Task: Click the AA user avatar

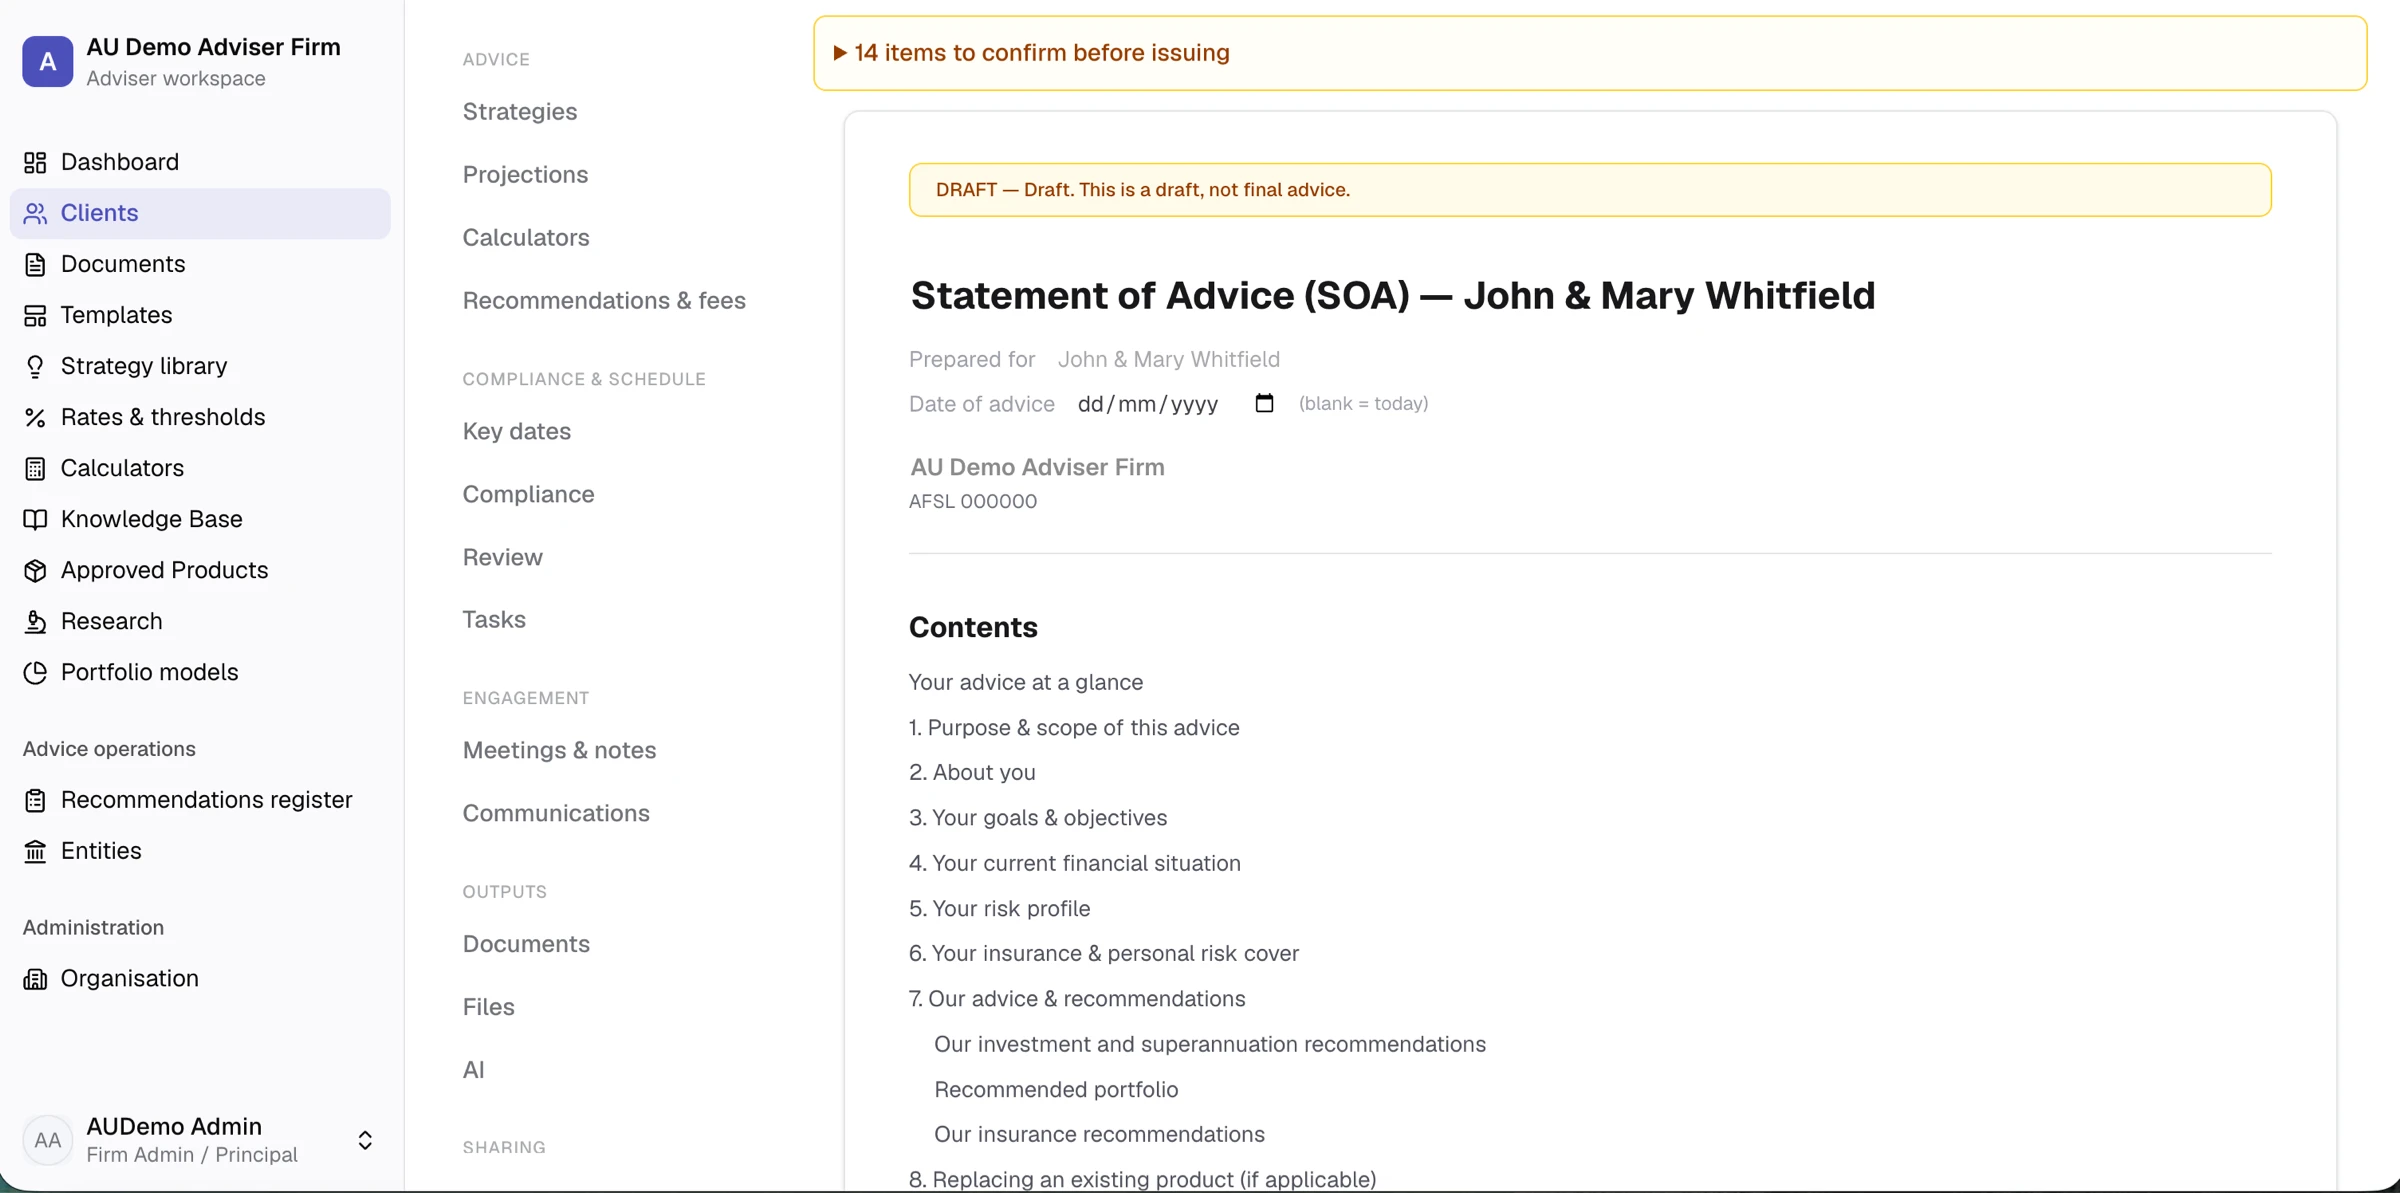Action: [48, 1140]
